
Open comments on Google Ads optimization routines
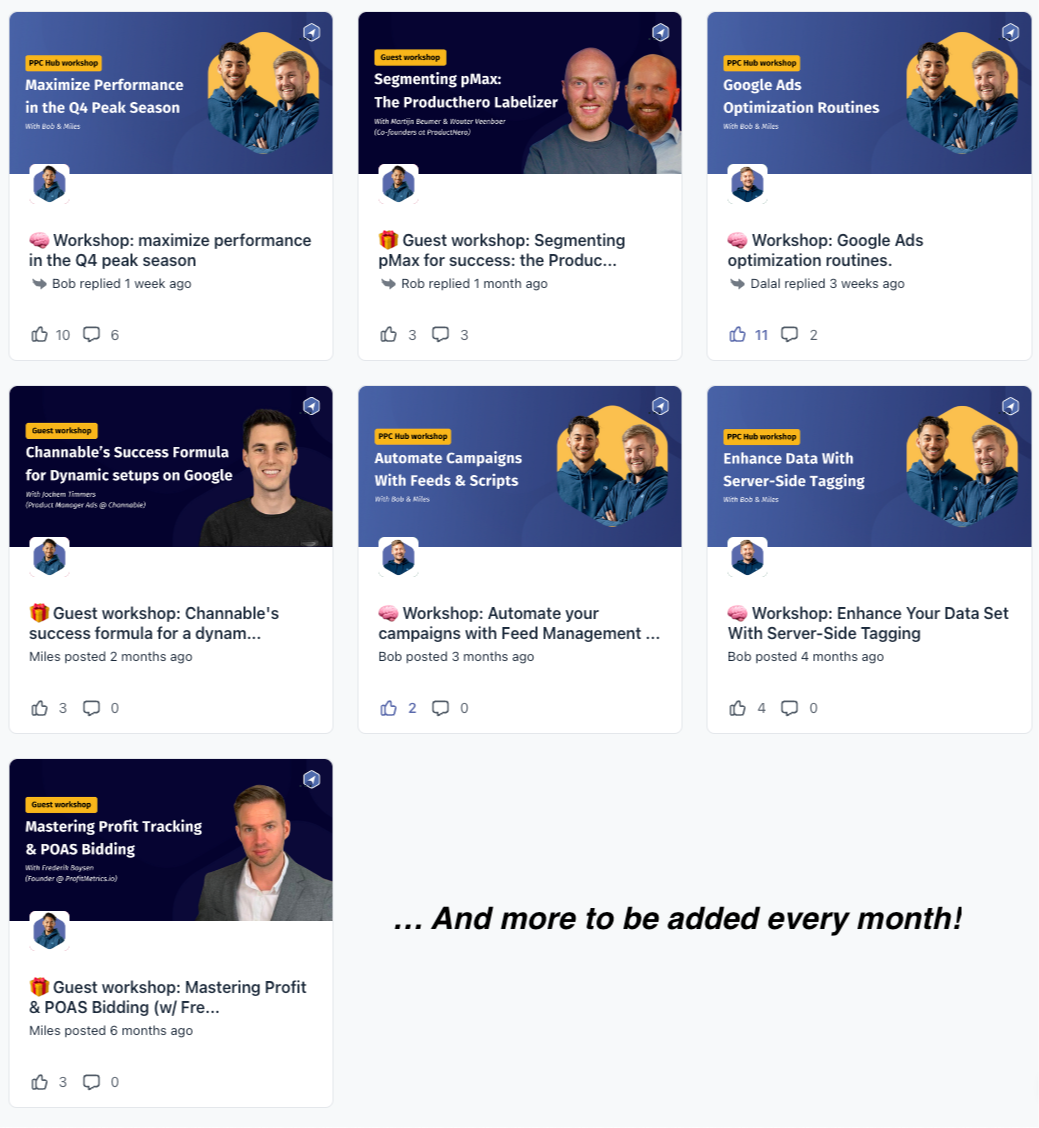(789, 335)
